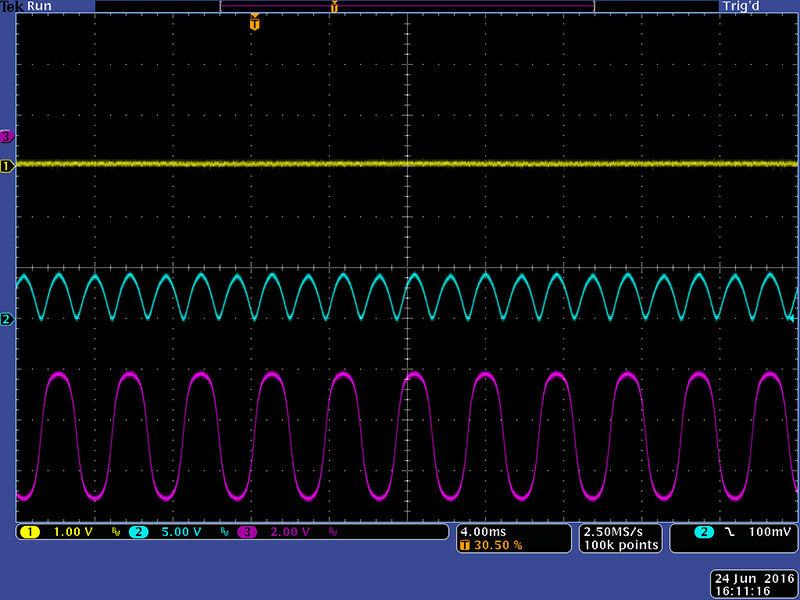Click the 16:11:16 time readout

pyautogui.click(x=742, y=591)
